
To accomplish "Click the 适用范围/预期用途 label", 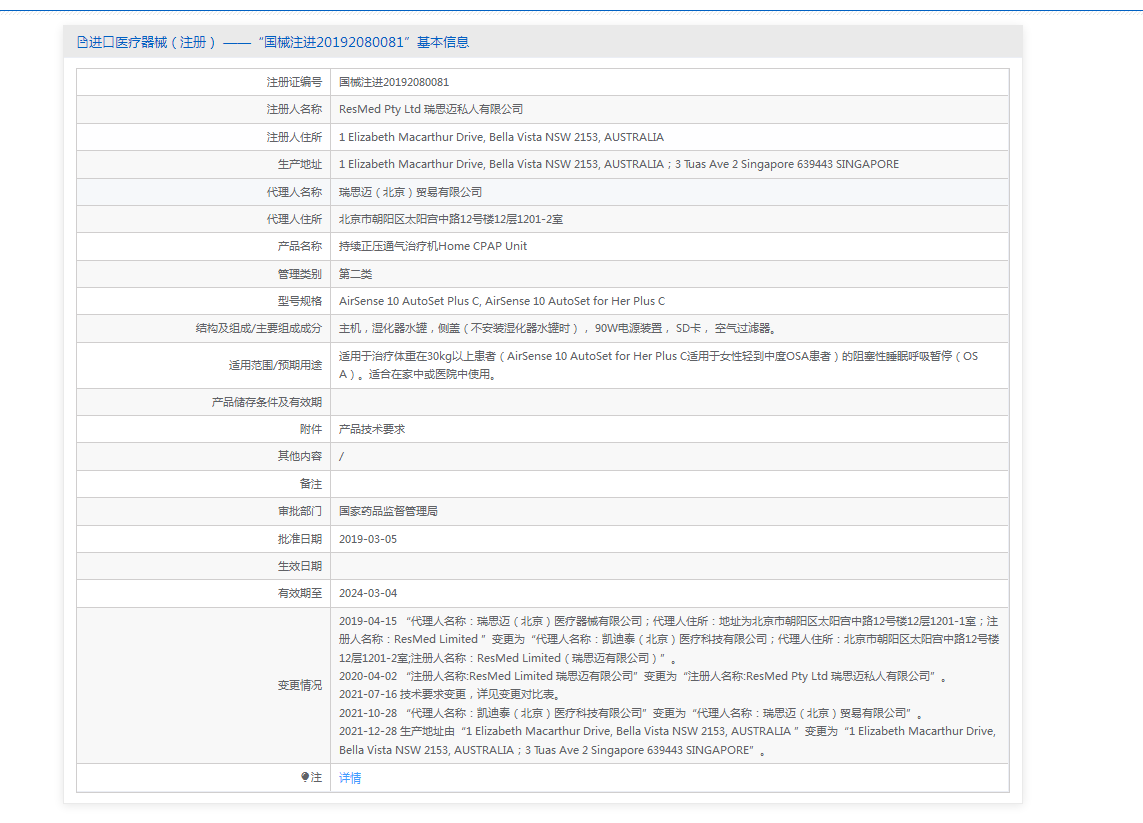I will click(276, 365).
